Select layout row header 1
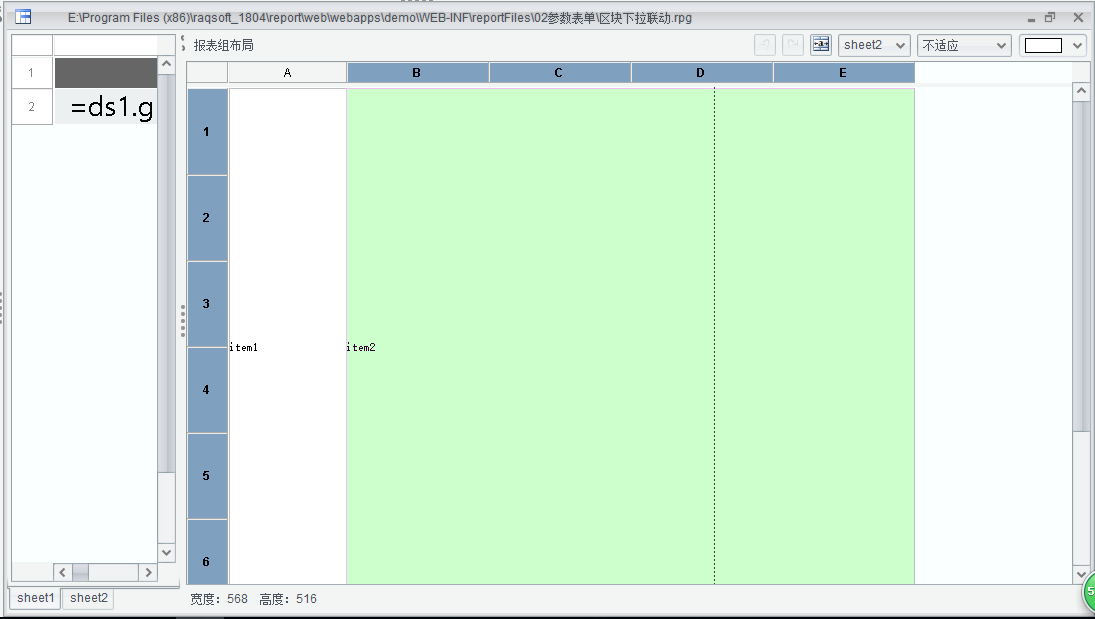The width and height of the screenshot is (1095, 619). pyautogui.click(x=207, y=131)
